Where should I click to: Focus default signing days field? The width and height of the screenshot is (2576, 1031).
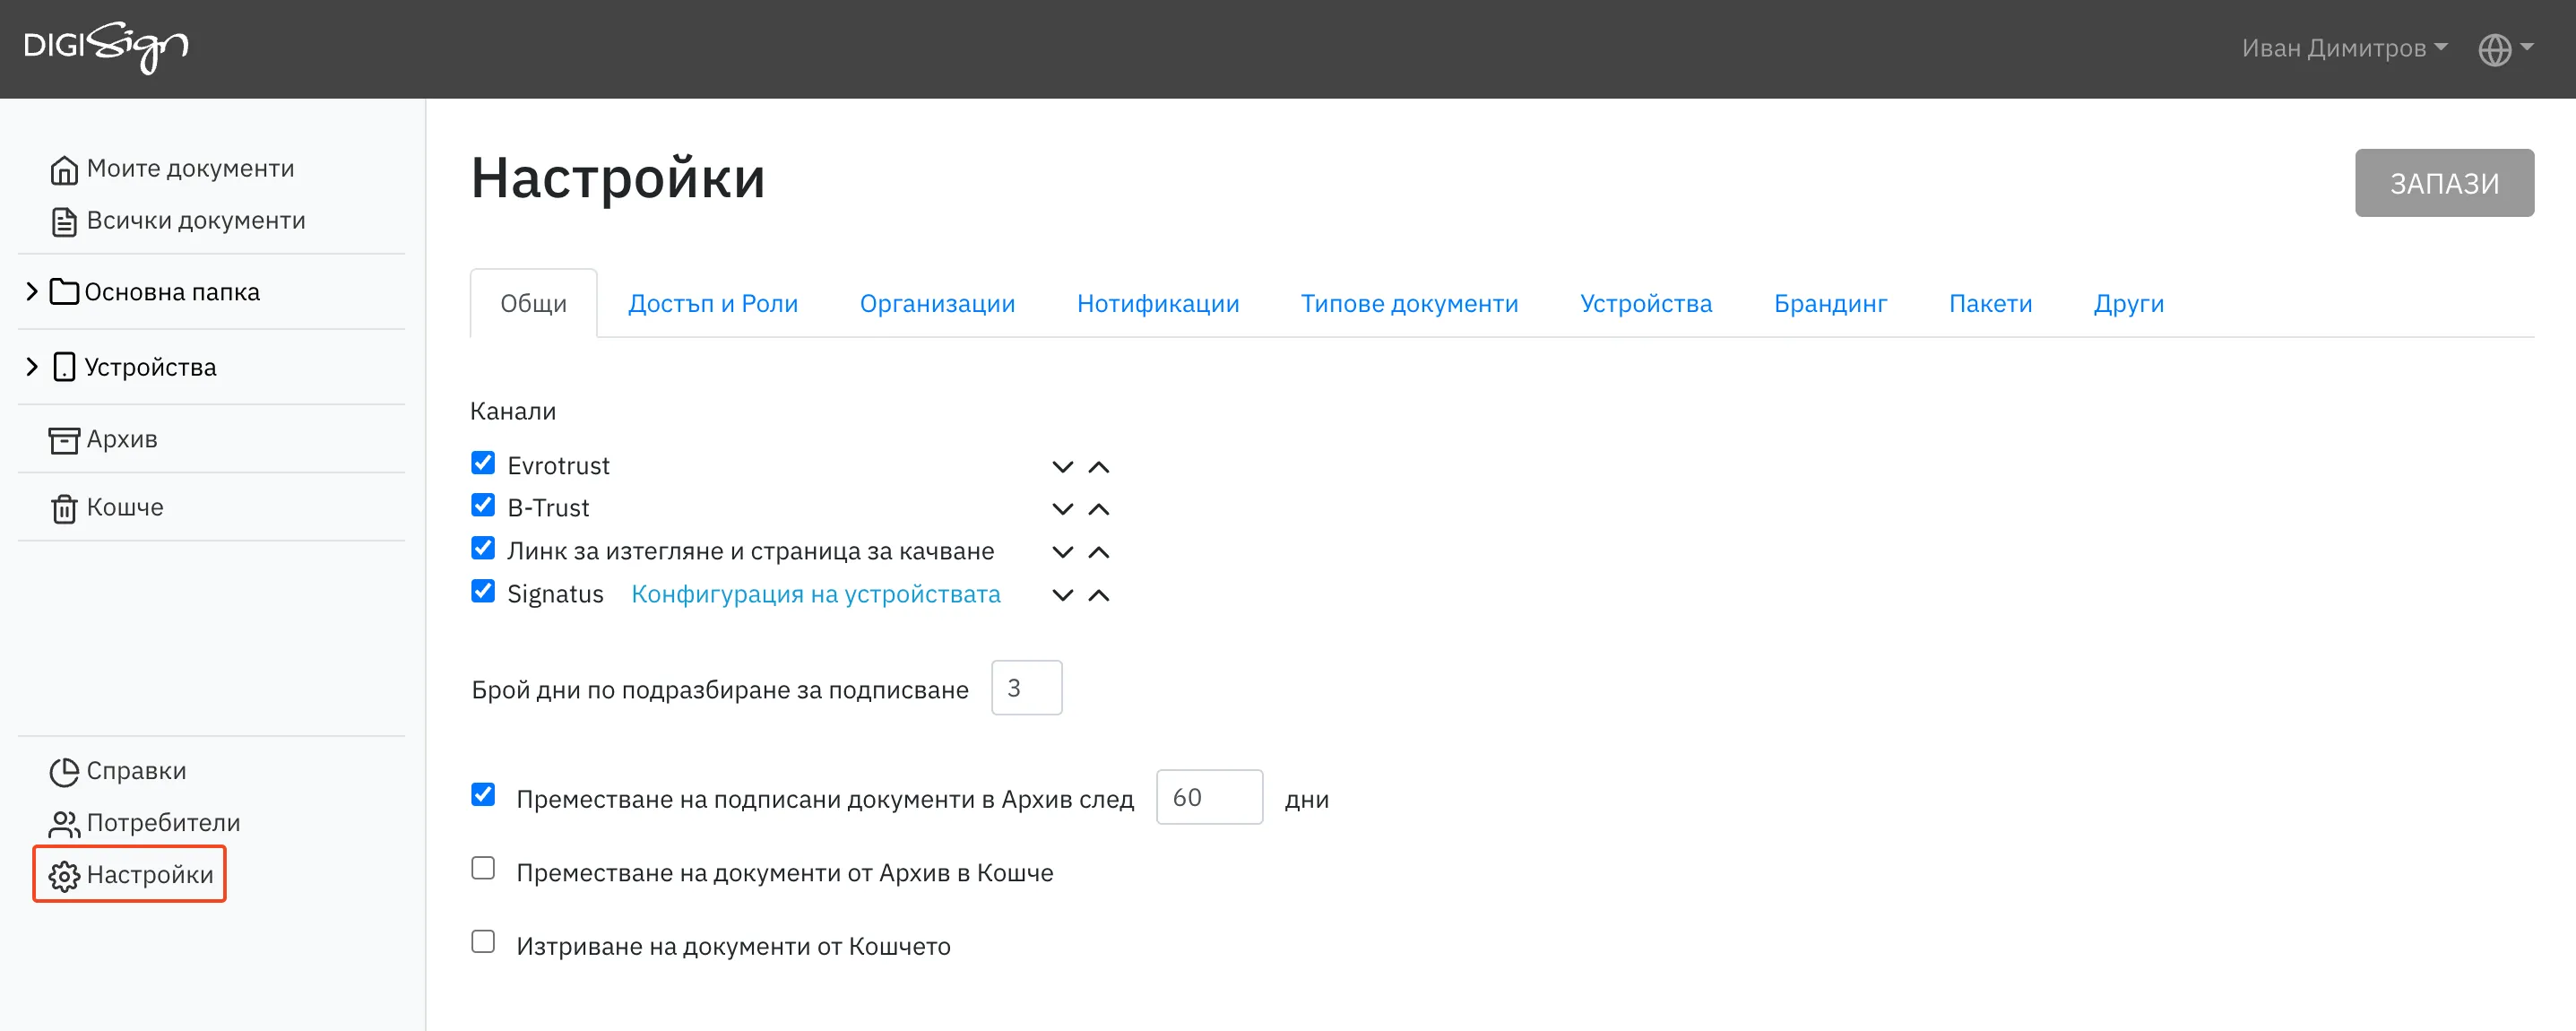tap(1026, 688)
